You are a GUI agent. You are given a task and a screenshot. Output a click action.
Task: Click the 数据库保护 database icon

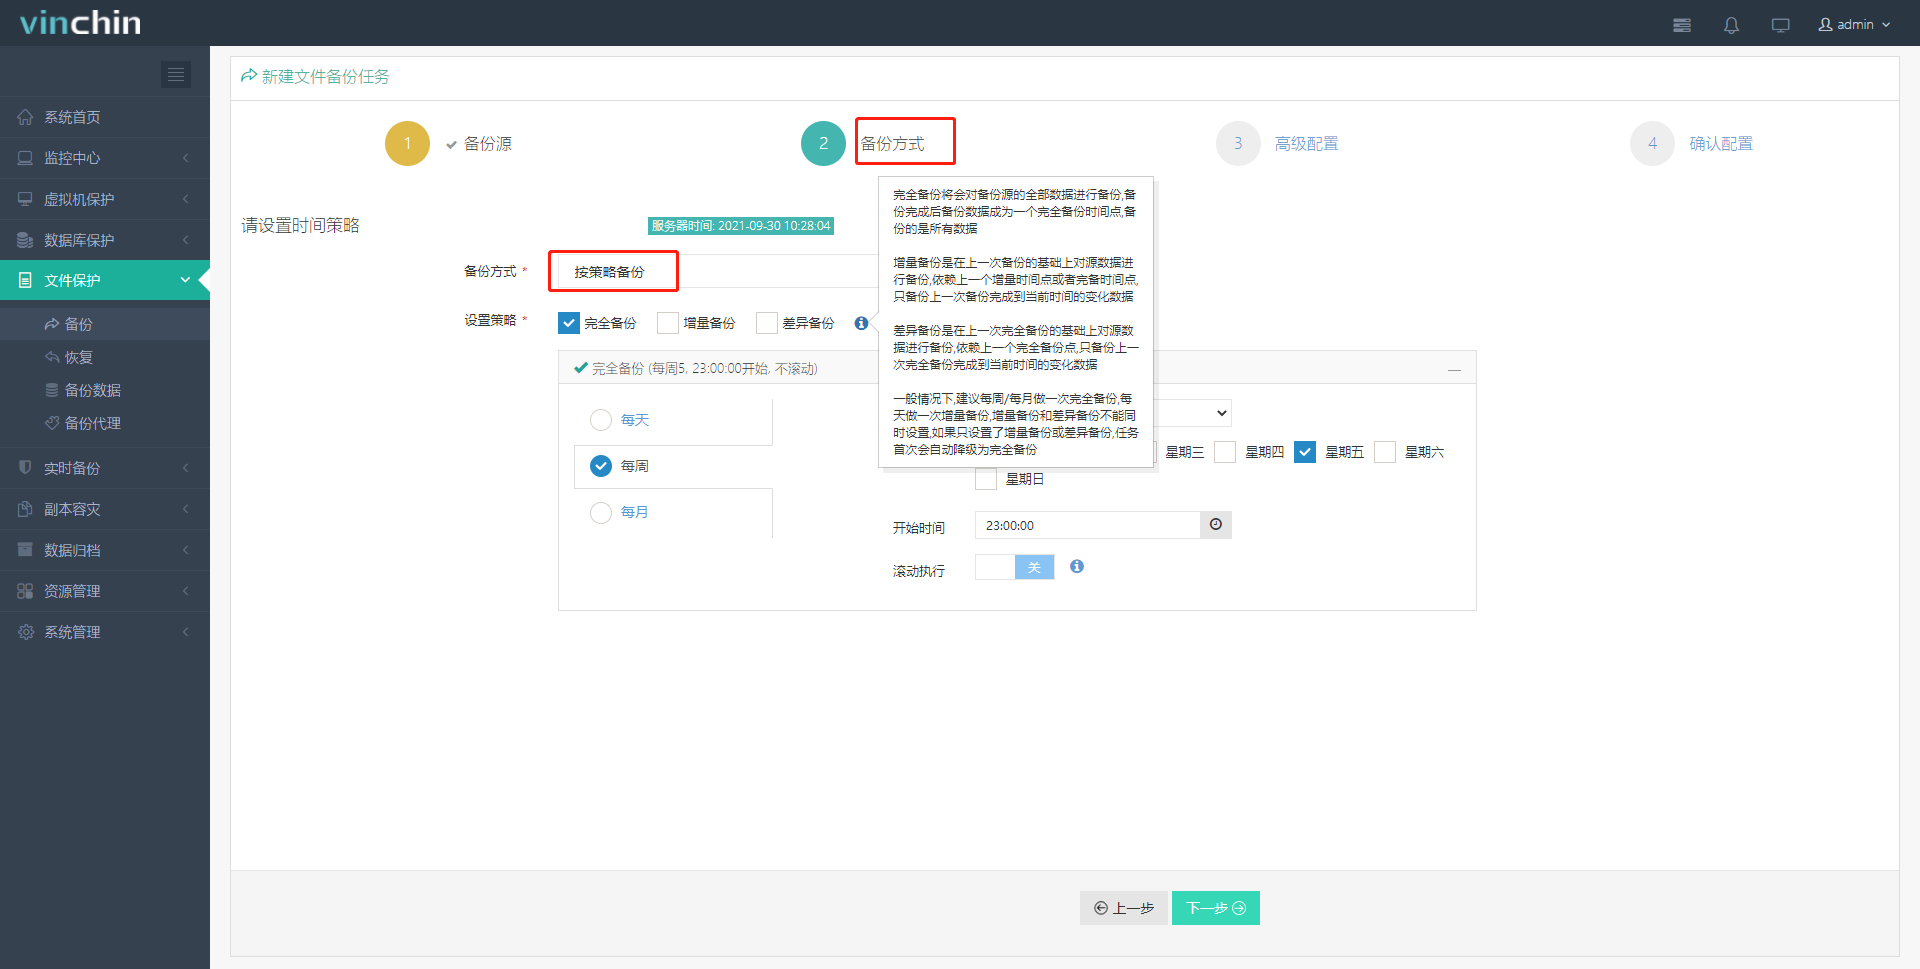click(x=25, y=240)
